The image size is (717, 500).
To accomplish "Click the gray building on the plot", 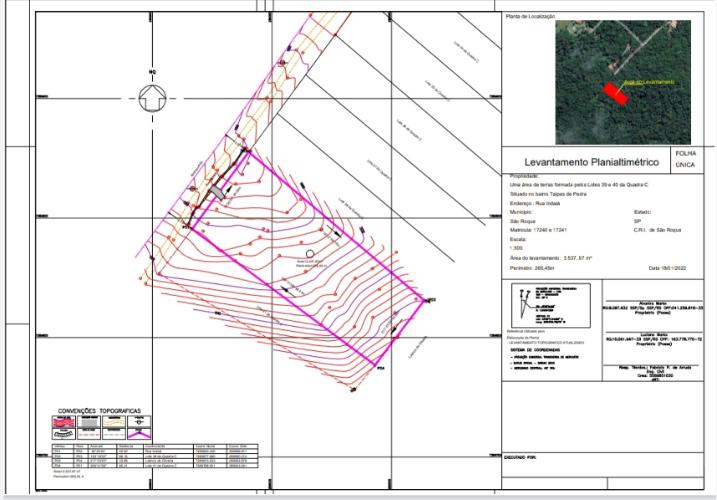I will click(x=219, y=189).
